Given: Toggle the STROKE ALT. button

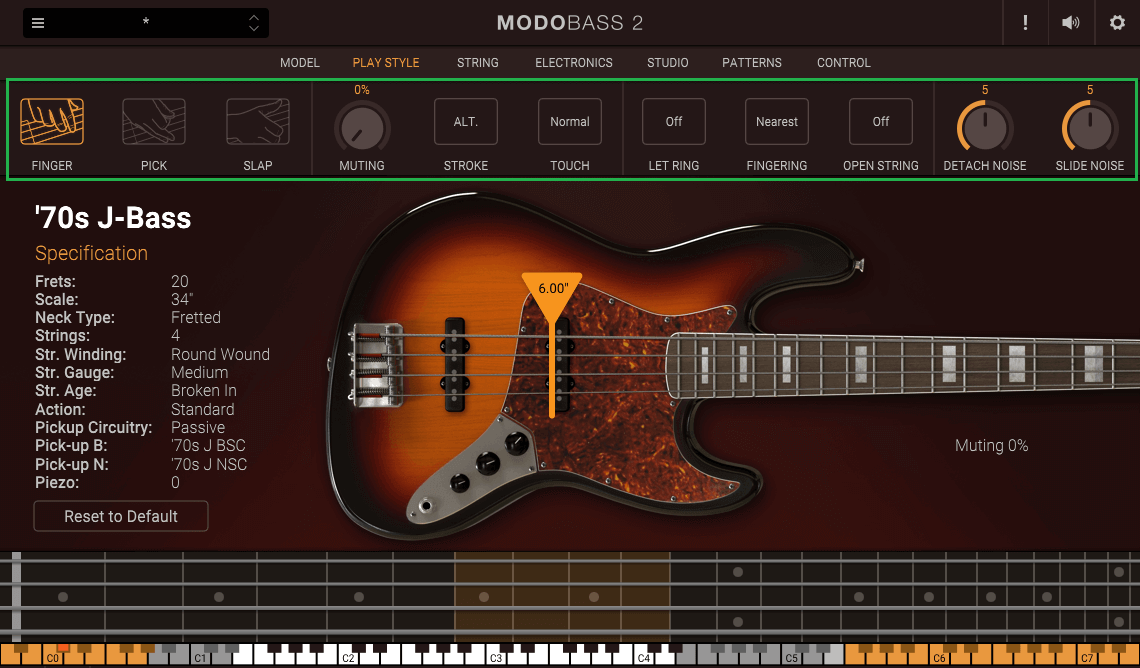Looking at the screenshot, I should 466,121.
